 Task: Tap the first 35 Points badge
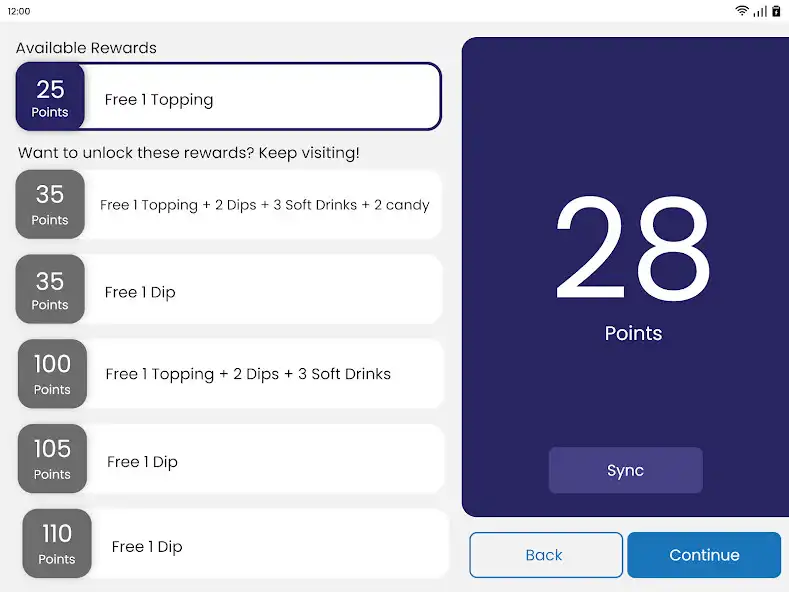click(50, 204)
